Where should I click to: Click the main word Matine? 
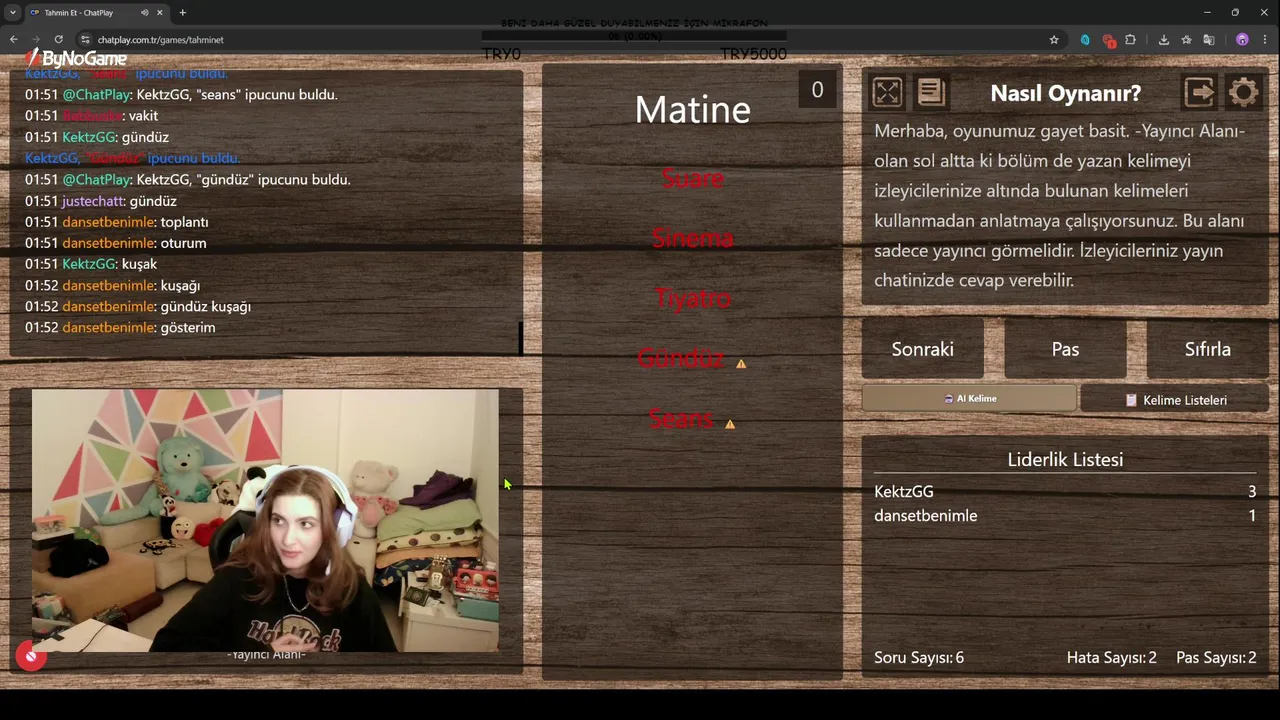point(692,109)
